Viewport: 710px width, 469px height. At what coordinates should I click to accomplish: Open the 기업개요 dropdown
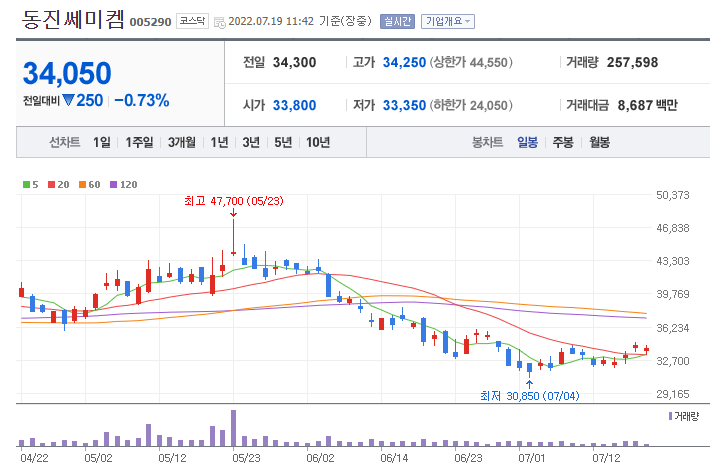[x=448, y=21]
